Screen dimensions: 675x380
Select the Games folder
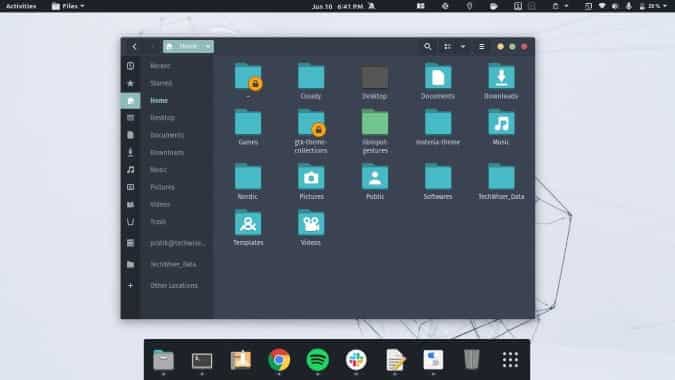tap(248, 123)
